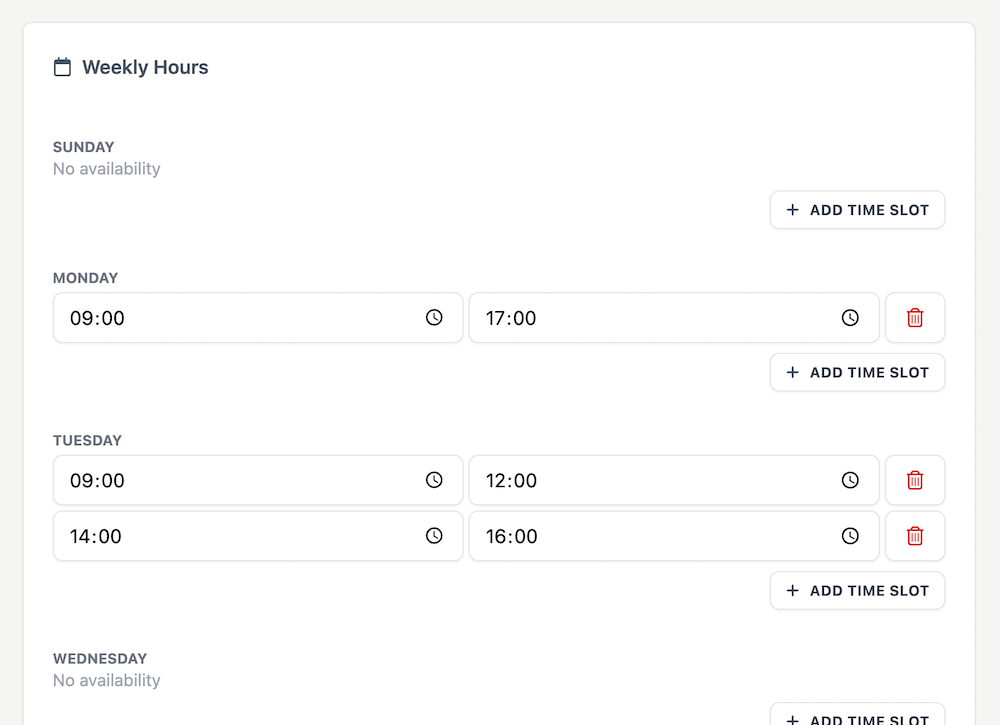Delete Tuesday's 09:00–12:00 time slot
The height and width of the screenshot is (725, 1000).
pos(915,480)
